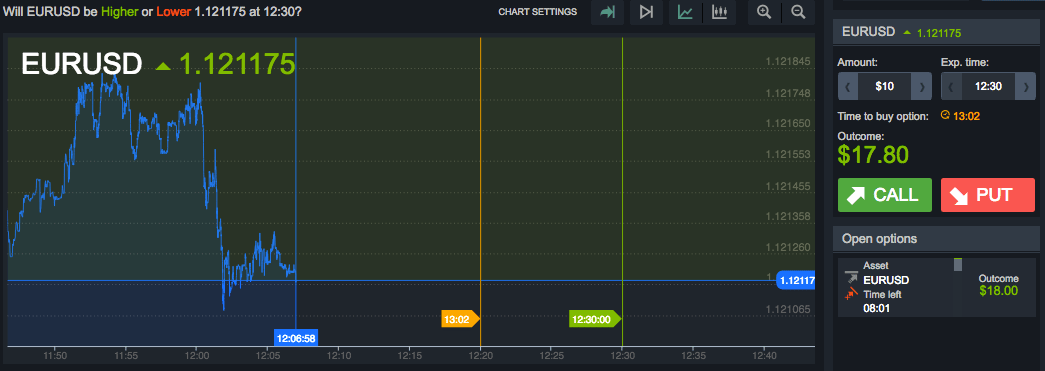This screenshot has width=1045, height=371.
Task: Click the $17.80 outcome value
Action: click(873, 155)
